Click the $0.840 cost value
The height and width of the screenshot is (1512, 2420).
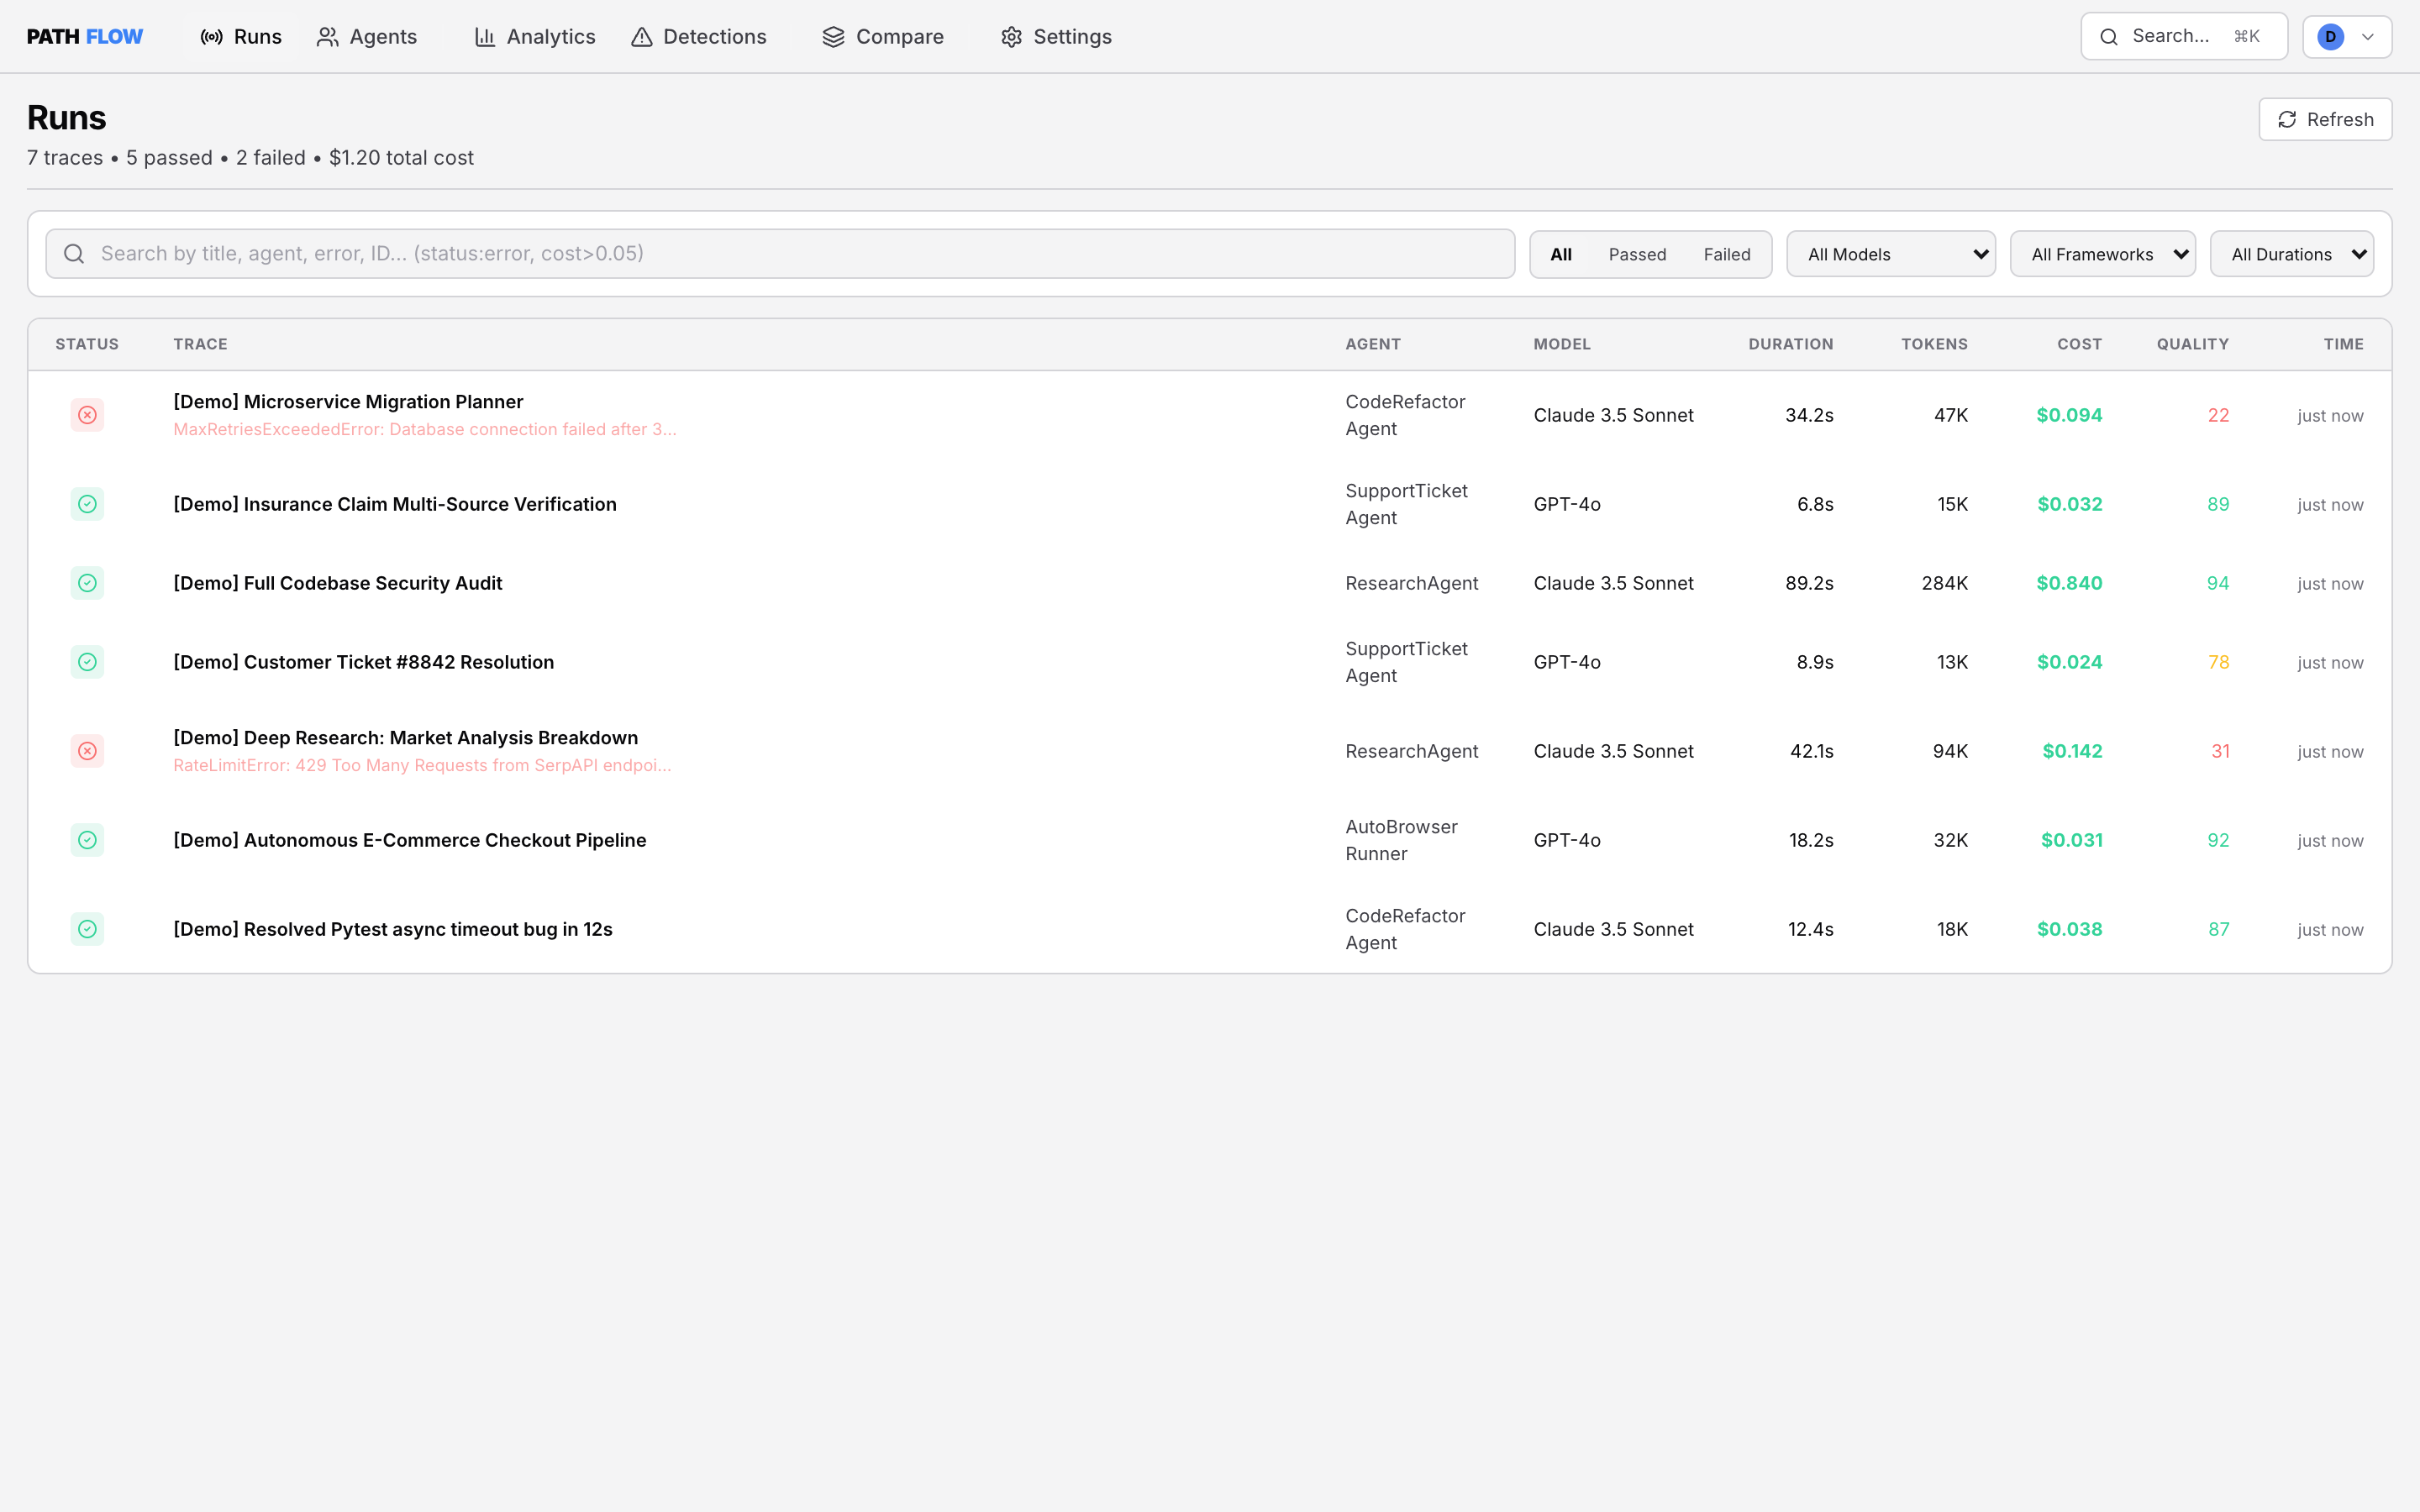(x=2069, y=583)
